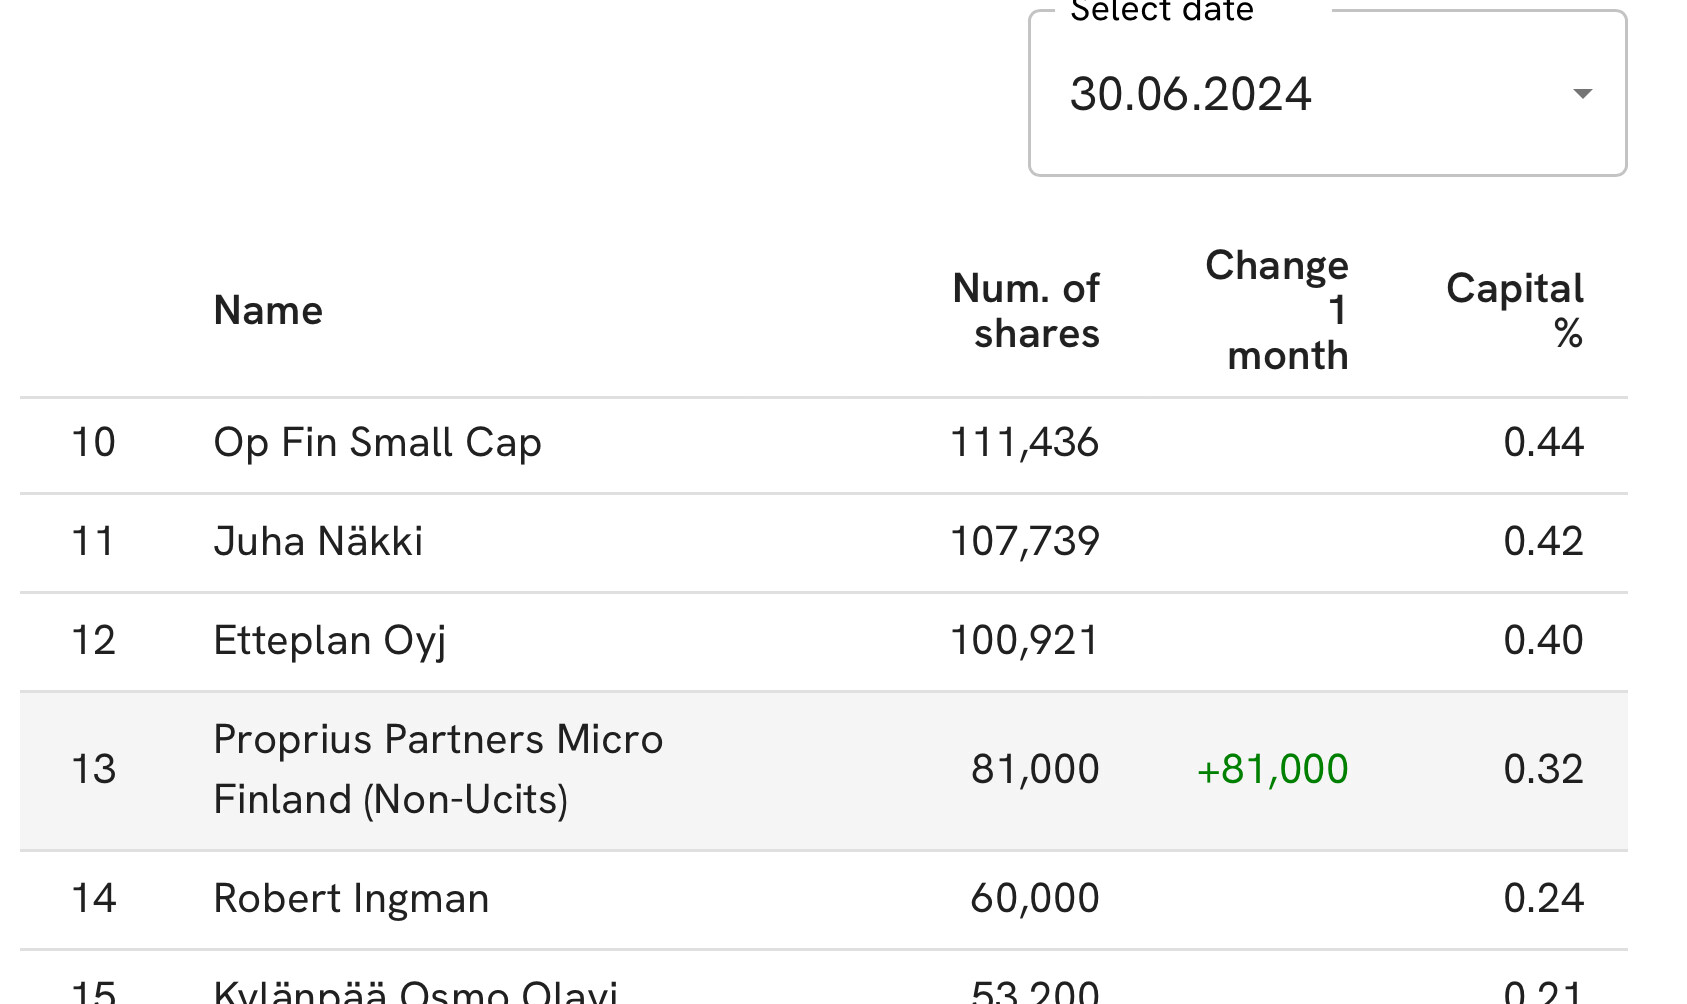Screen dimensions: 1687x1004
Task: Click the dropdown arrow beside 30.06.2024
Action: [1582, 94]
